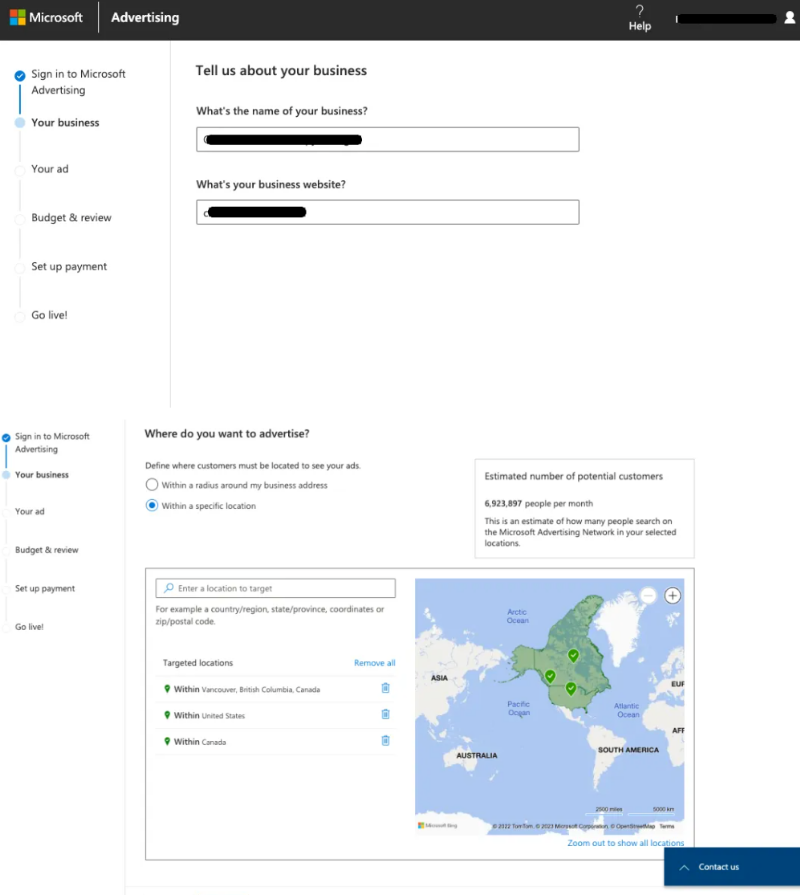800x895 pixels.
Task: Open Budget & review step in upper sidebar
Action: pos(71,217)
